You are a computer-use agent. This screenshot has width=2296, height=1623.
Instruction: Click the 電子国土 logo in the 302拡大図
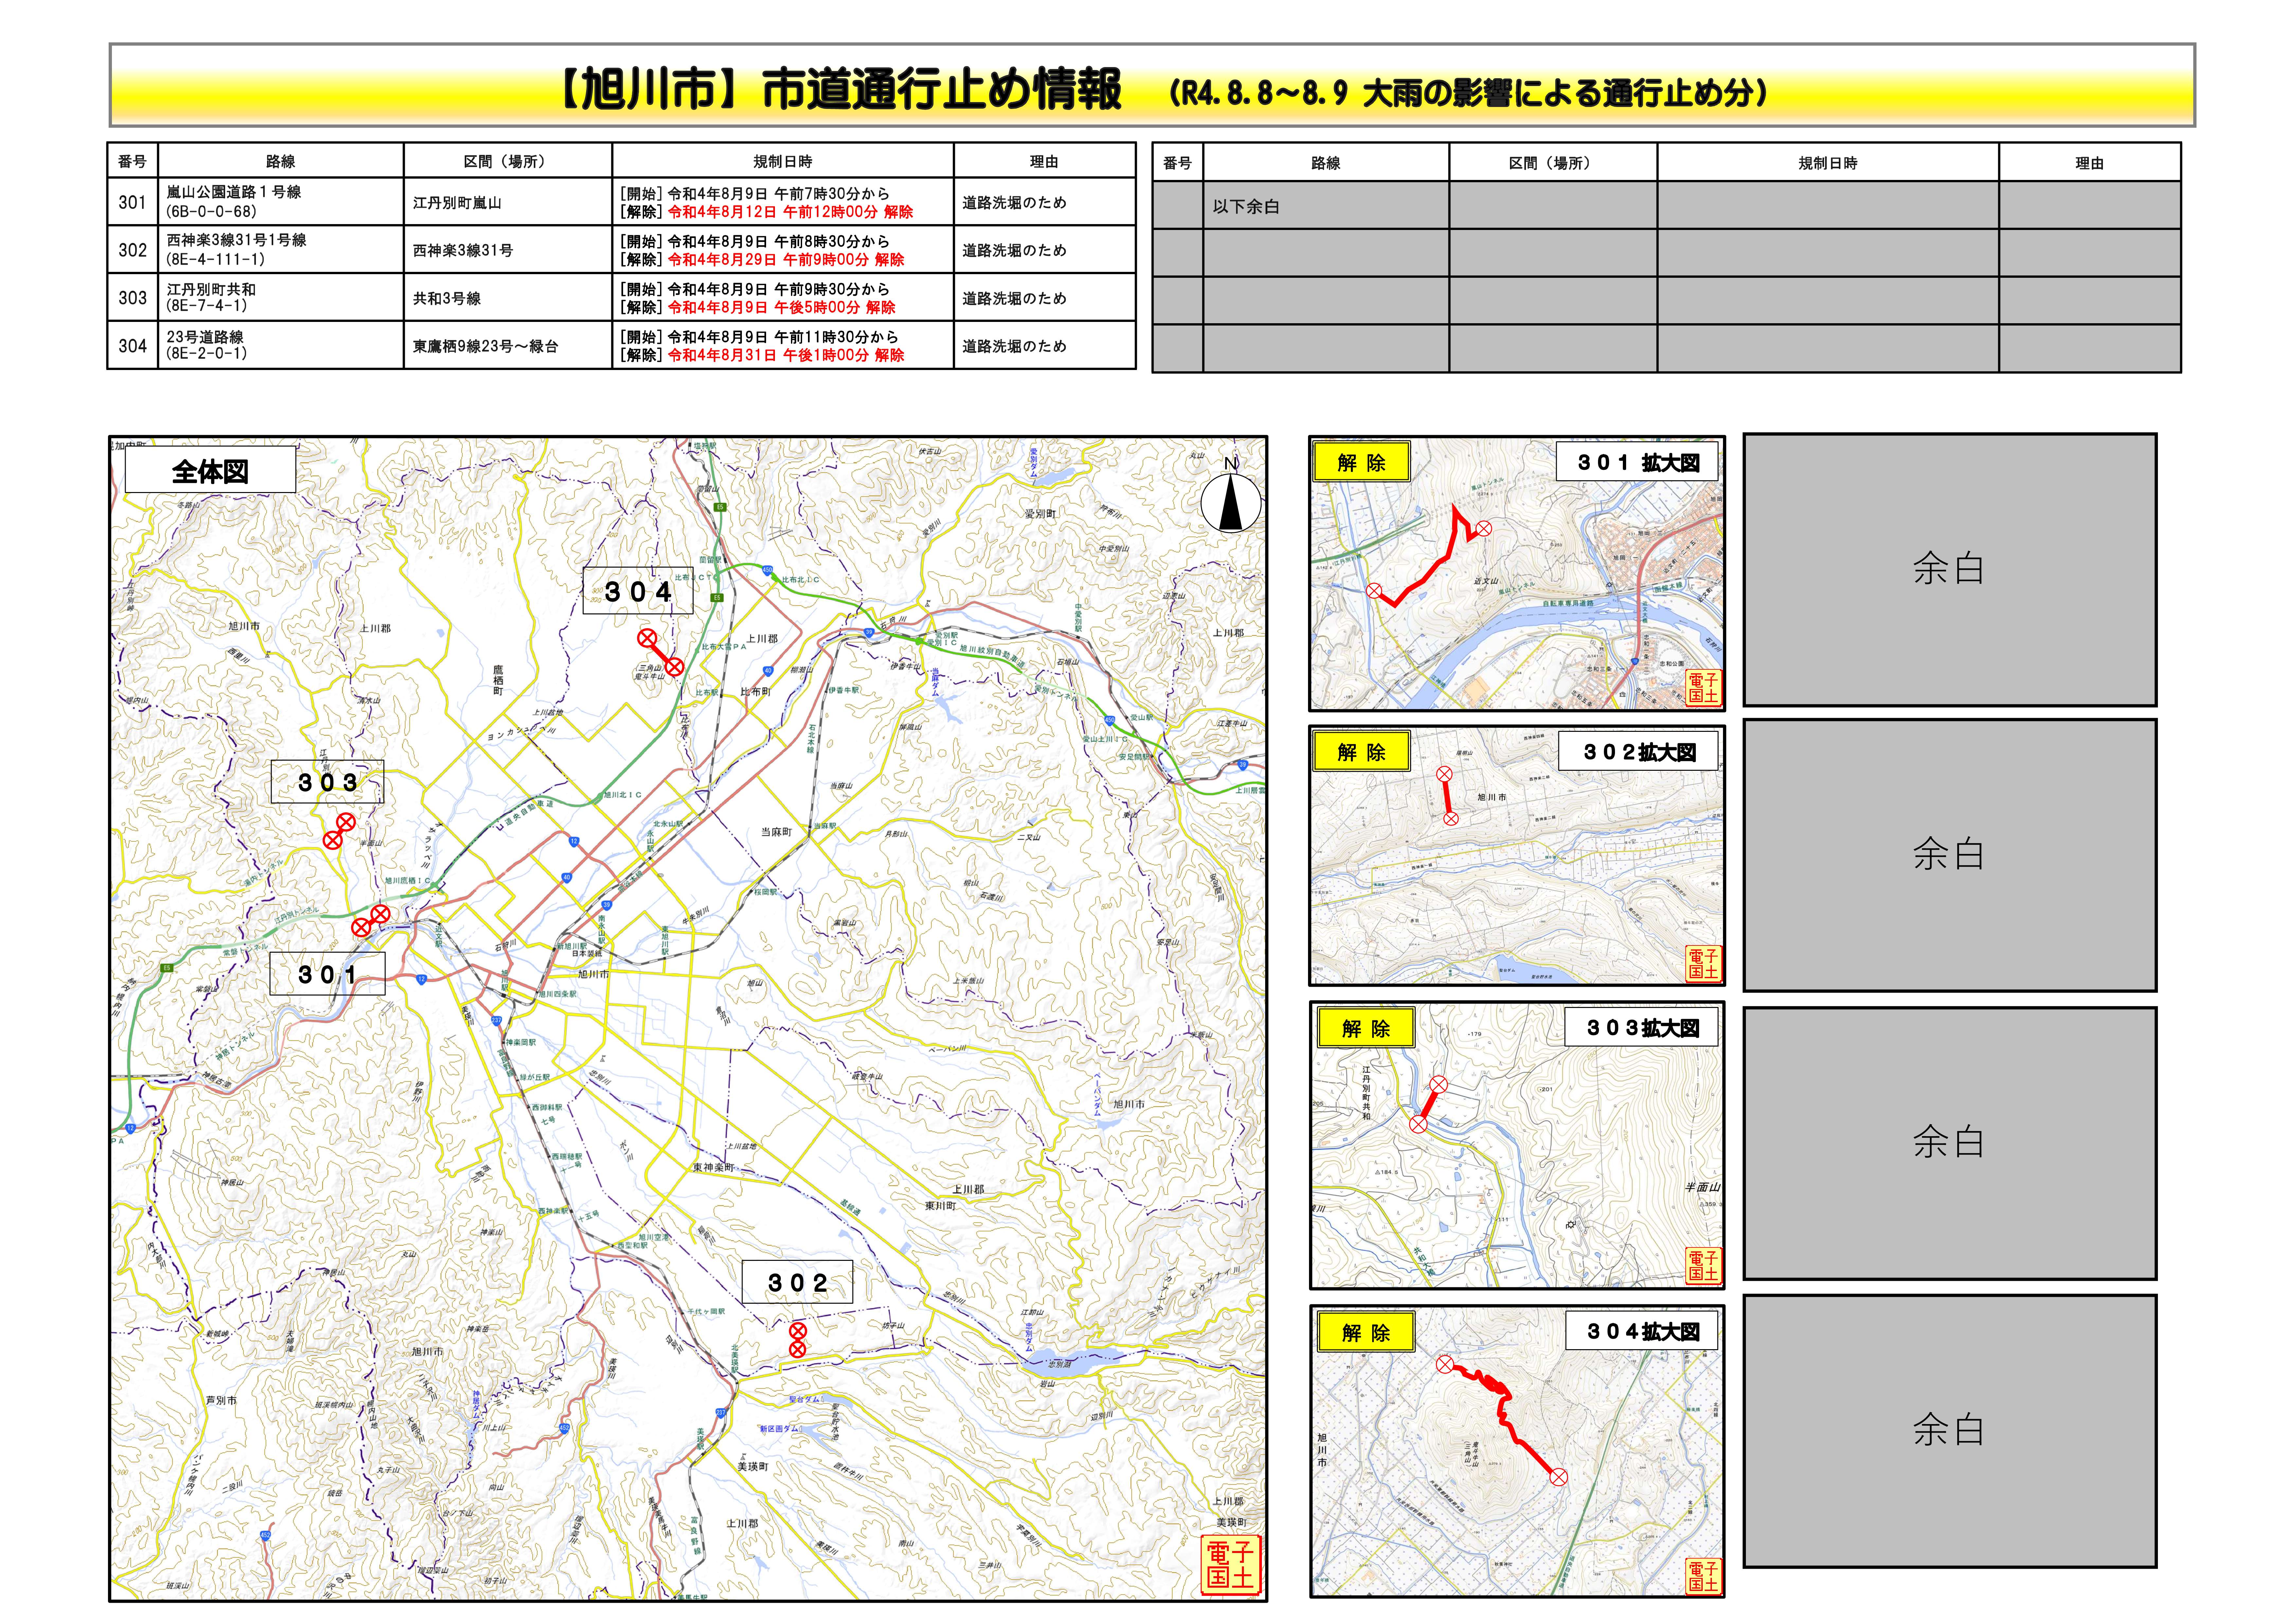point(1703,964)
